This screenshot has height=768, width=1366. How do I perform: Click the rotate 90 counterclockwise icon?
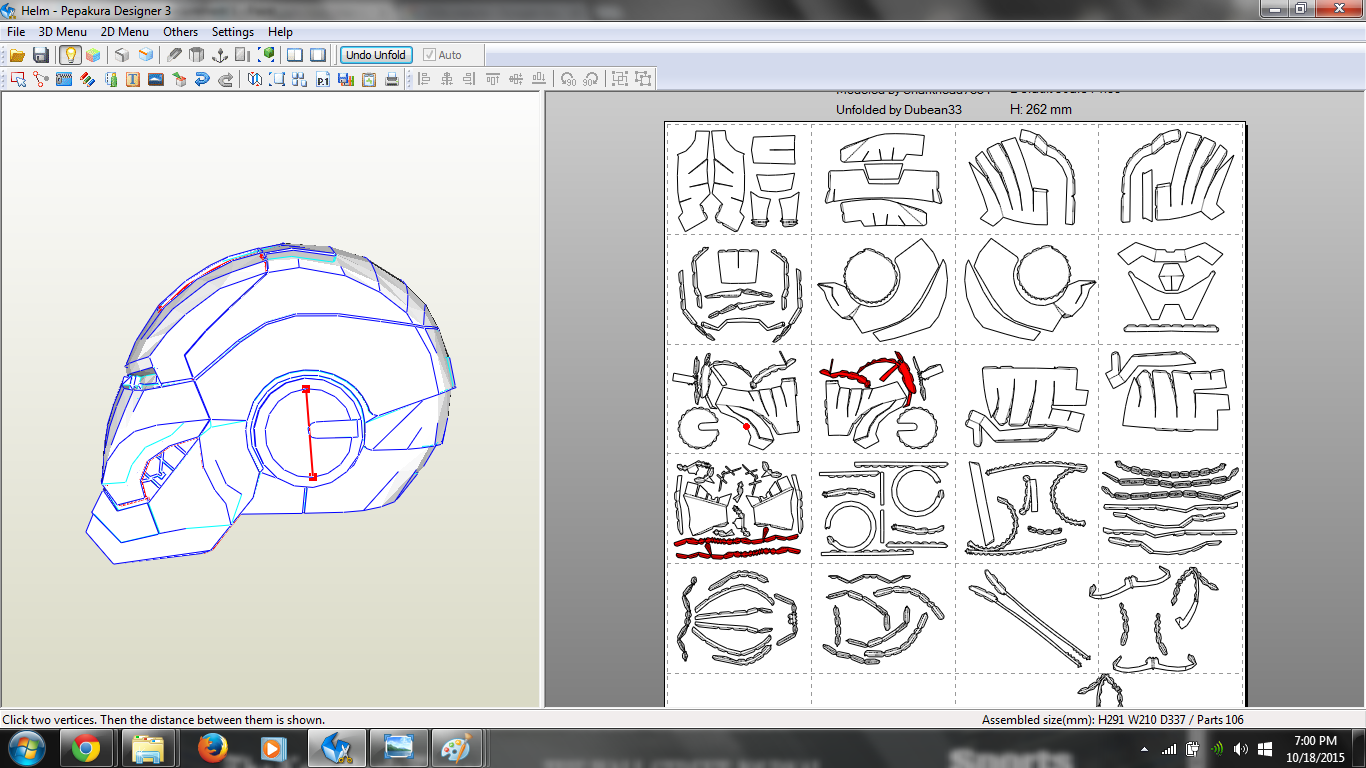(568, 79)
